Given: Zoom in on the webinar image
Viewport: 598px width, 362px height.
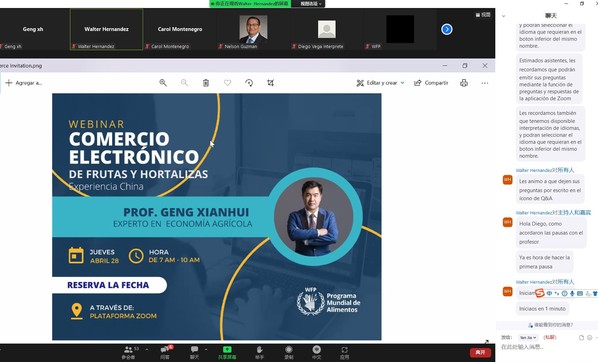Looking at the screenshot, I should point(163,83).
